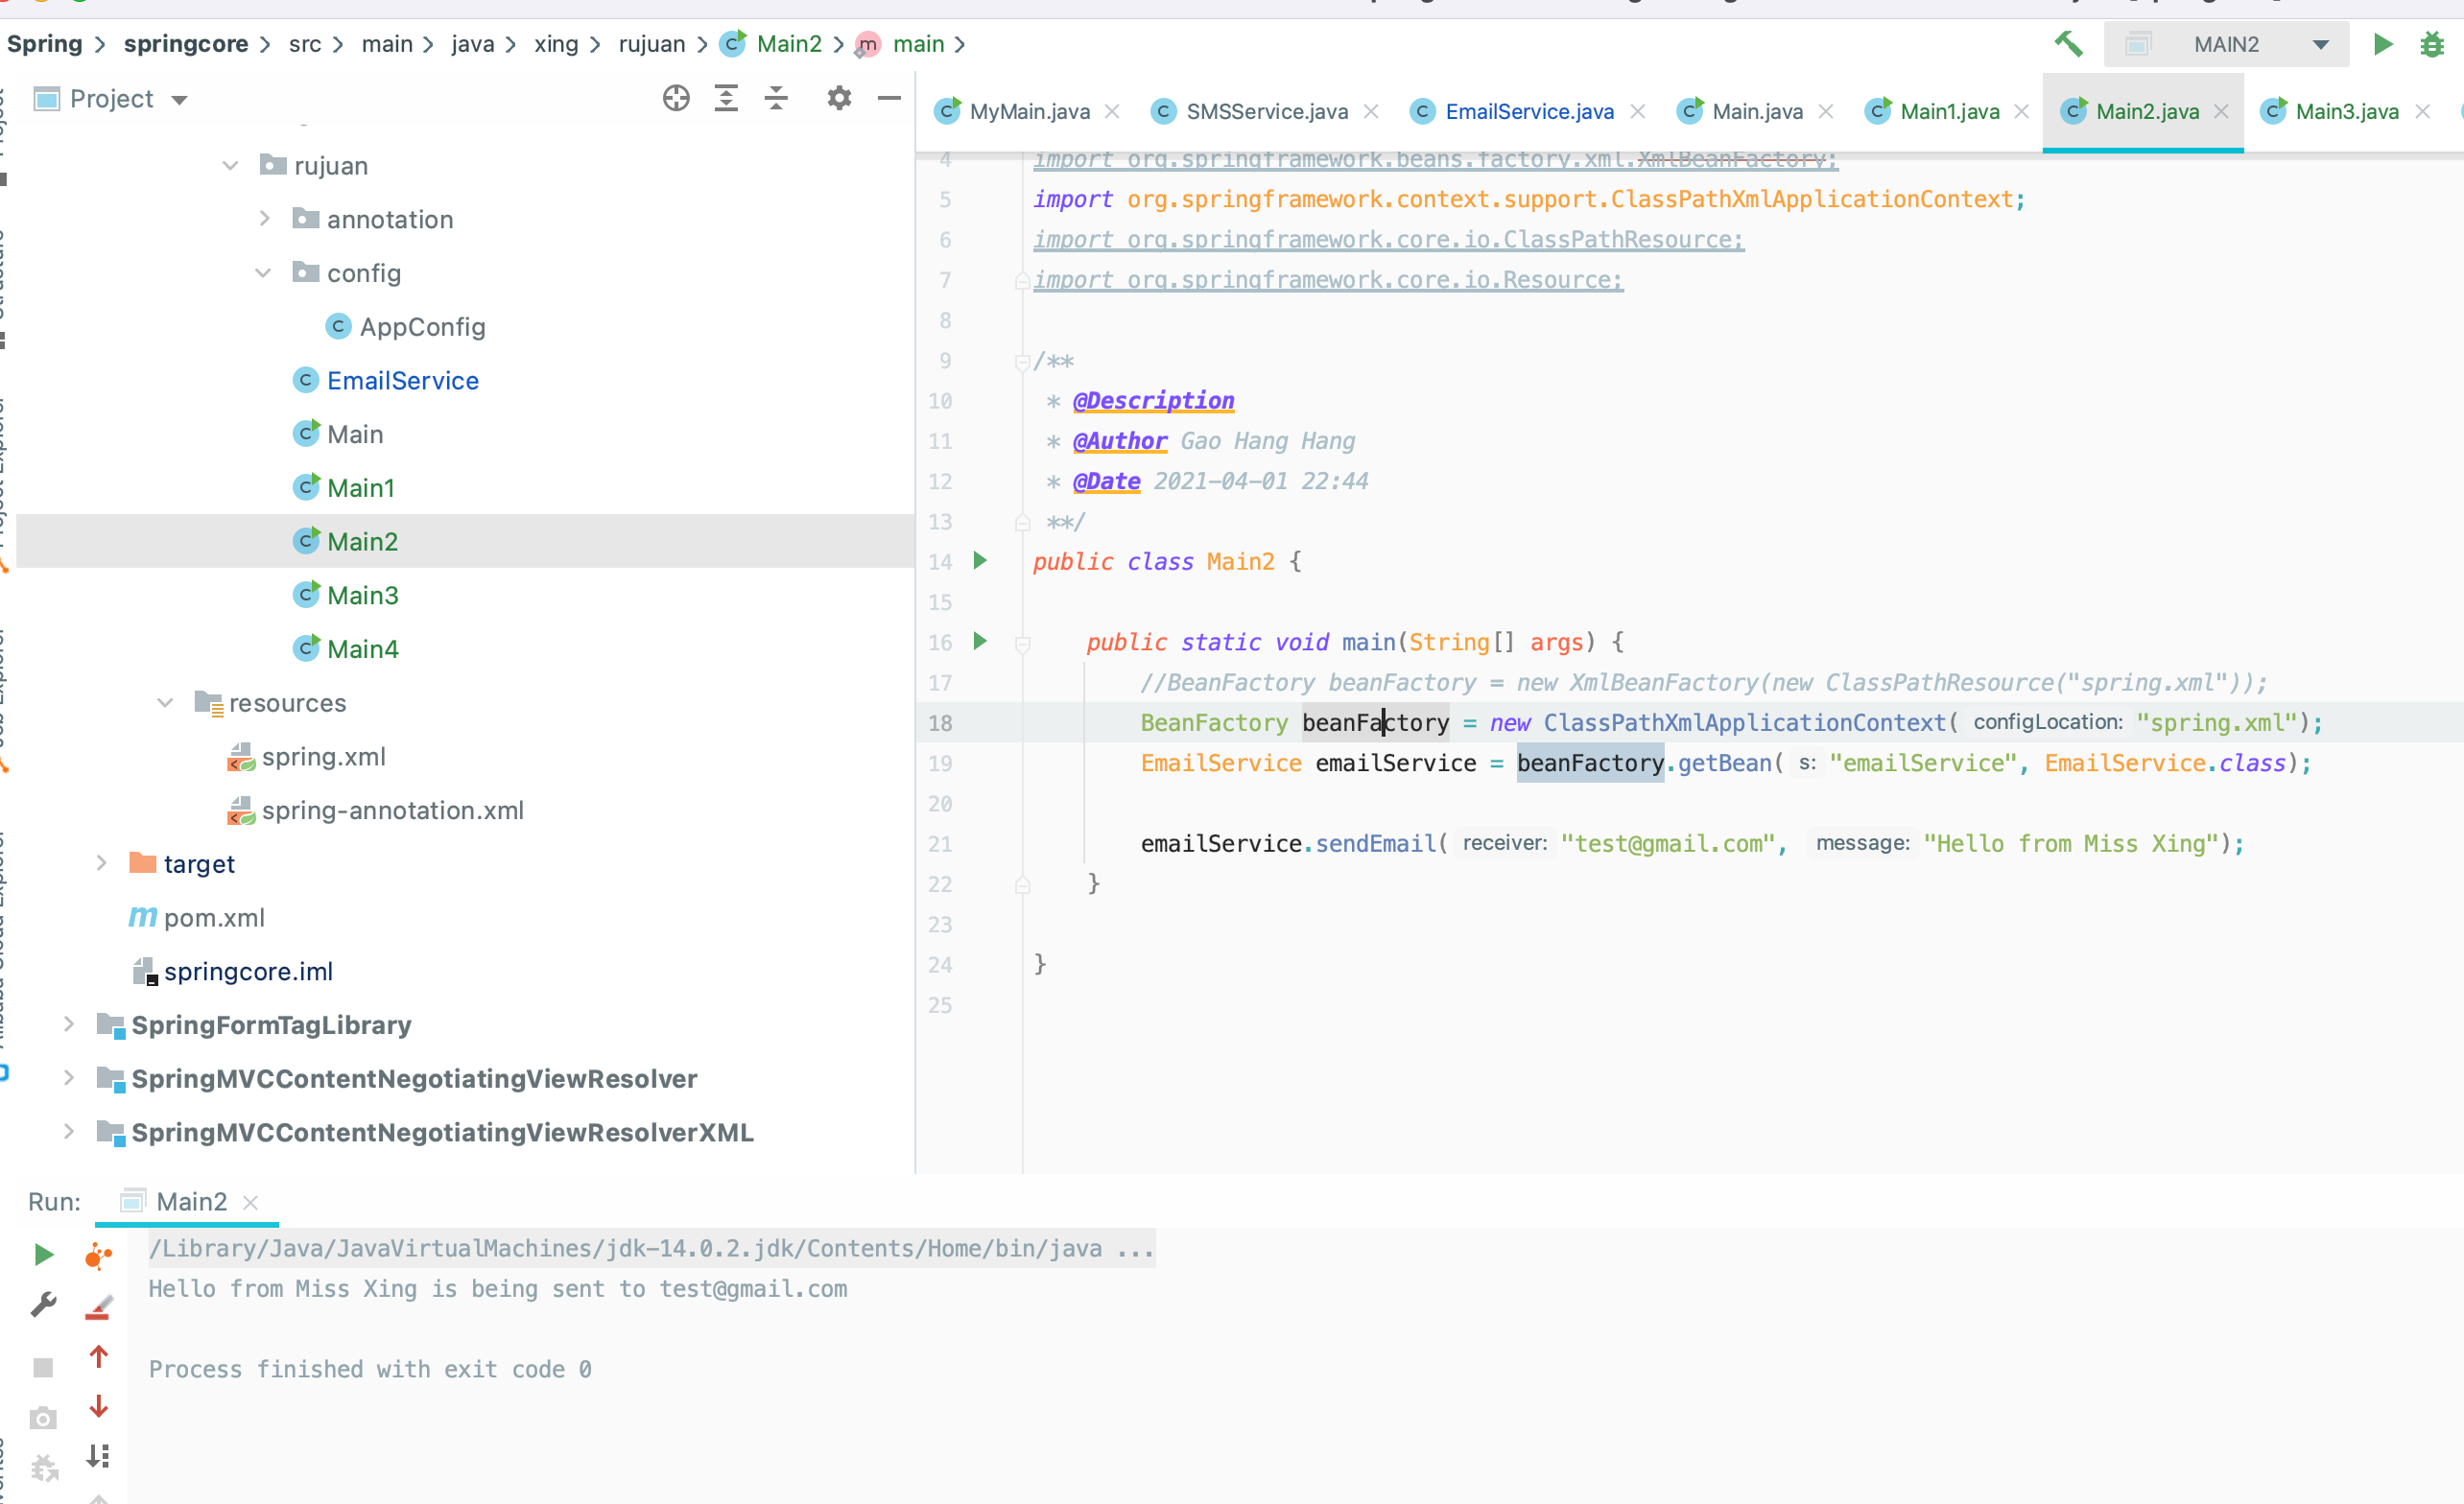Click the down arrow in Run console

tap(98, 1406)
